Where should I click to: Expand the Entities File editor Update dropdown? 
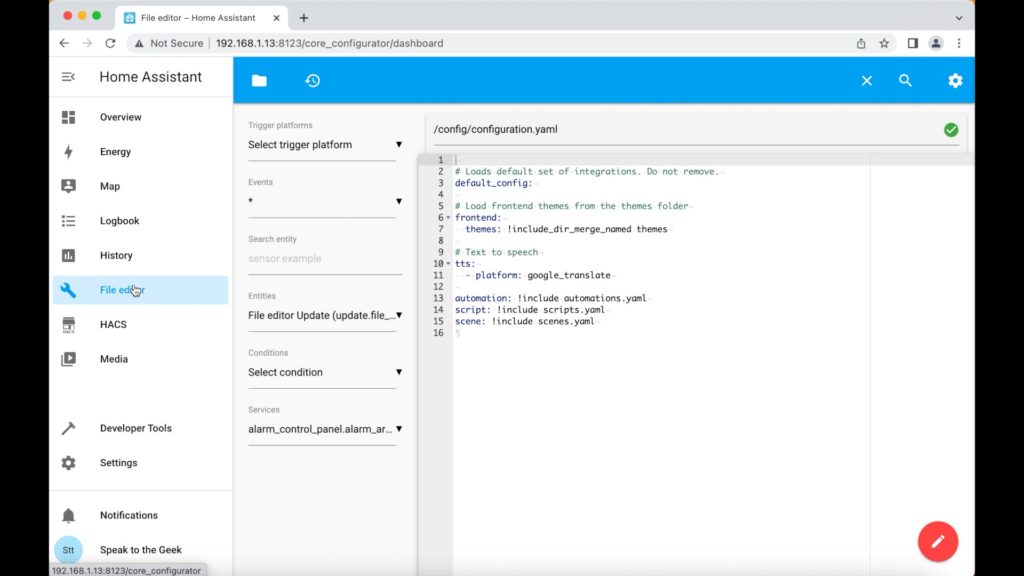tap(325, 315)
